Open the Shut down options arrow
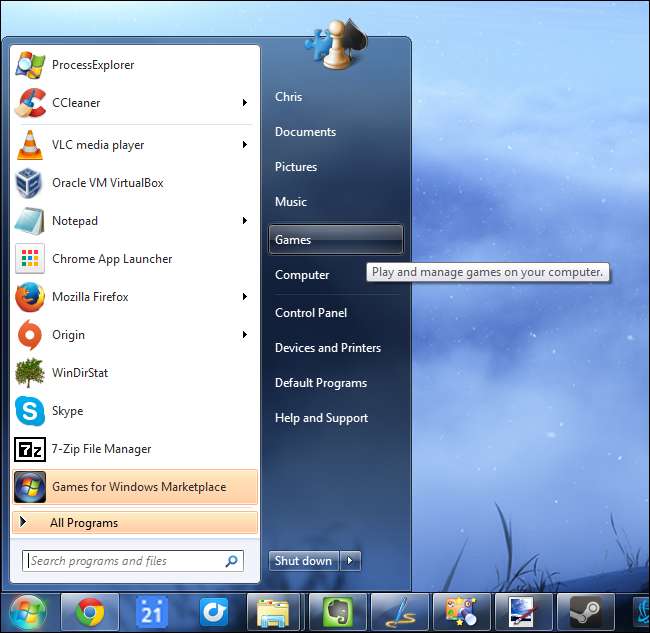Image resolution: width=650 pixels, height=633 pixels. 351,561
